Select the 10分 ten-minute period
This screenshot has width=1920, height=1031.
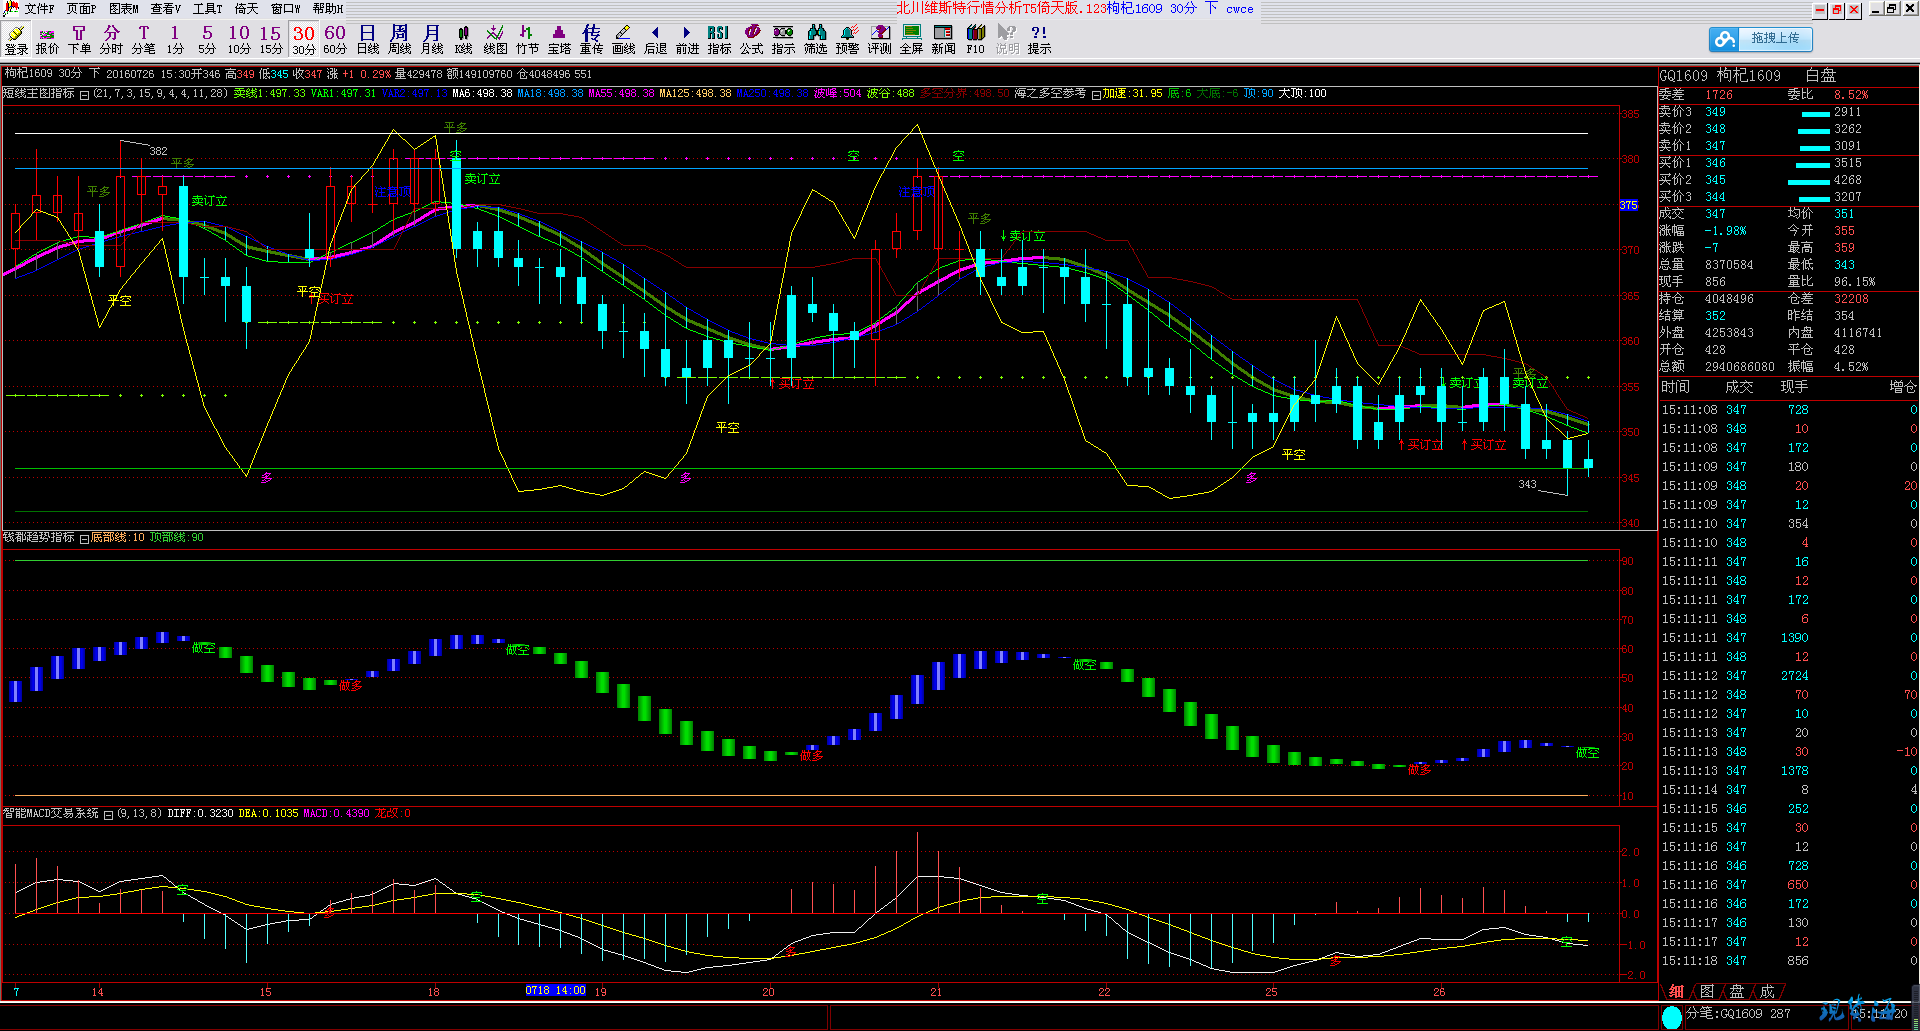click(x=239, y=39)
